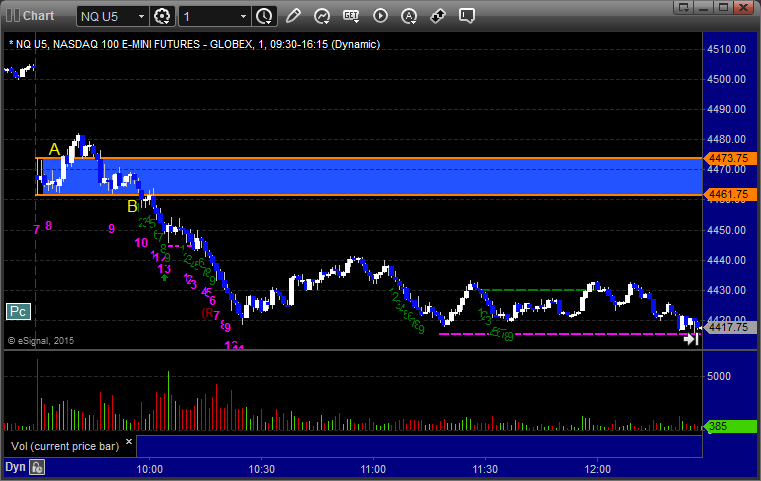Open the alerts 'A' circle icon

point(409,16)
